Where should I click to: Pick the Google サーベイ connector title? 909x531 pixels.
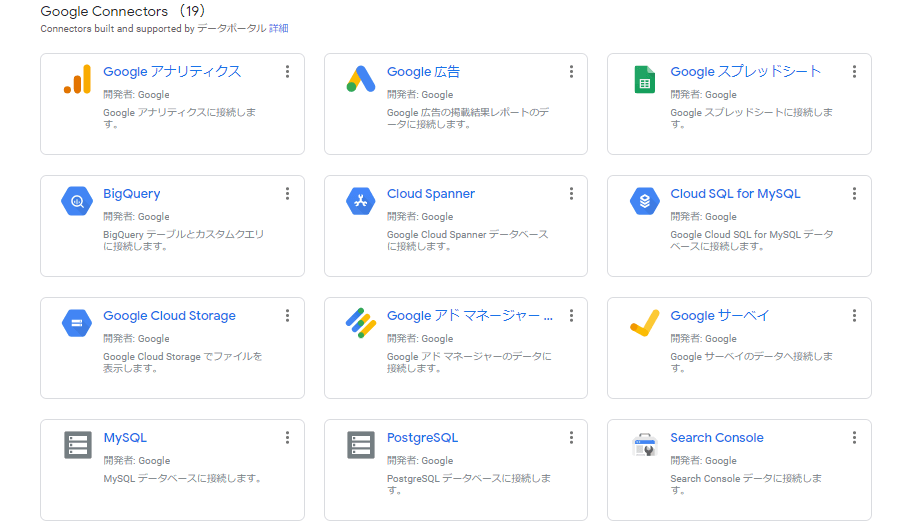[719, 315]
